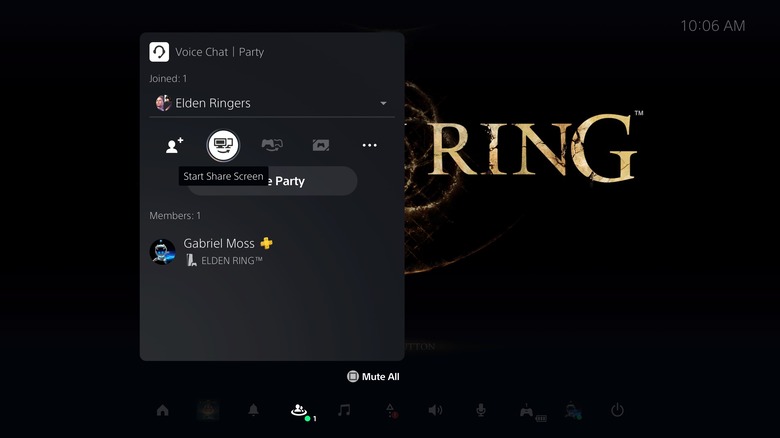
Task: Open the Sound speaker settings
Action: pyautogui.click(x=435, y=410)
